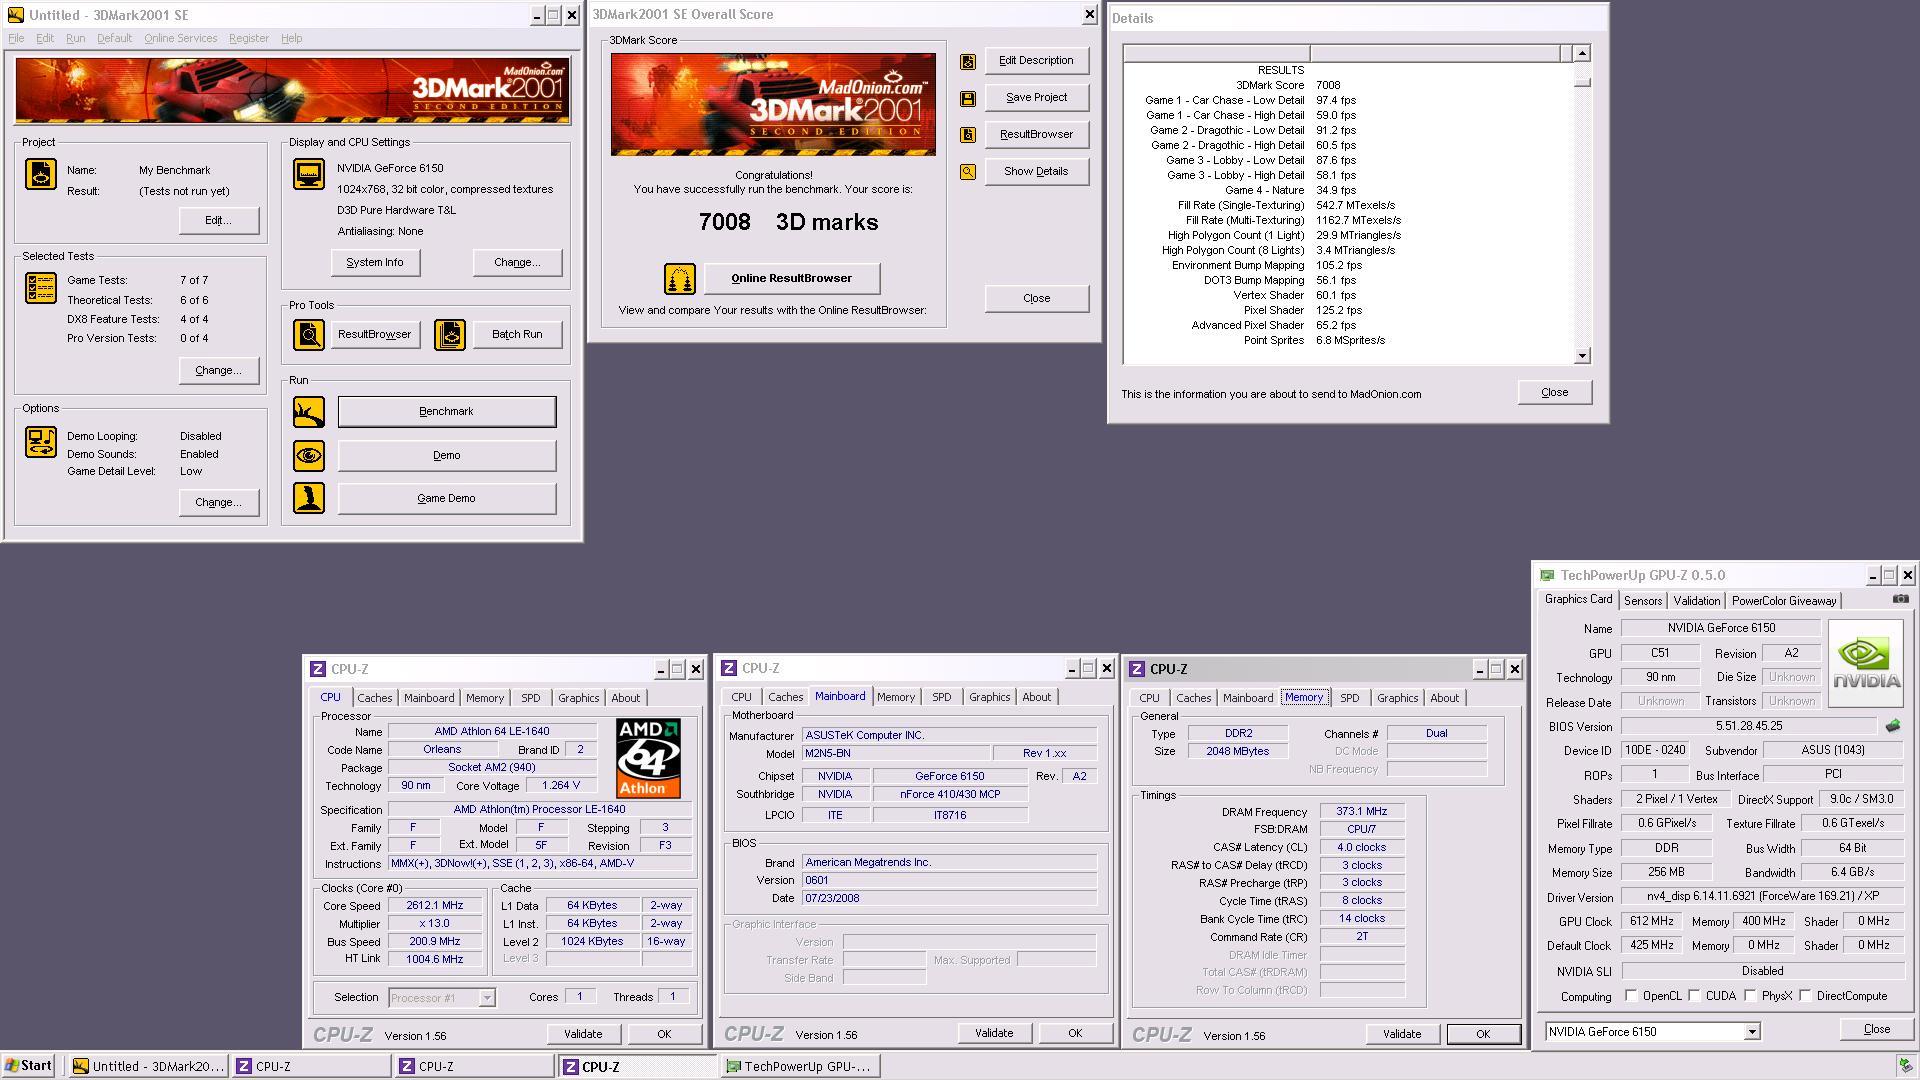Click the 3DMark2001 Second Edition banner image

tap(293, 91)
